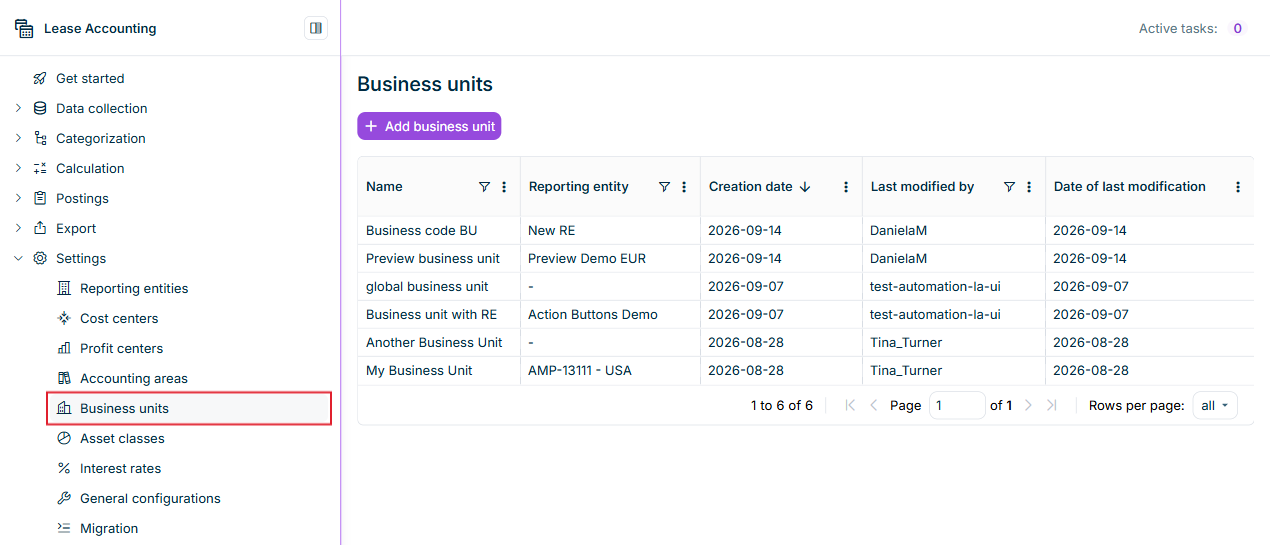The image size is (1270, 545).
Task: Open the Profit centers settings page
Action: coord(121,348)
